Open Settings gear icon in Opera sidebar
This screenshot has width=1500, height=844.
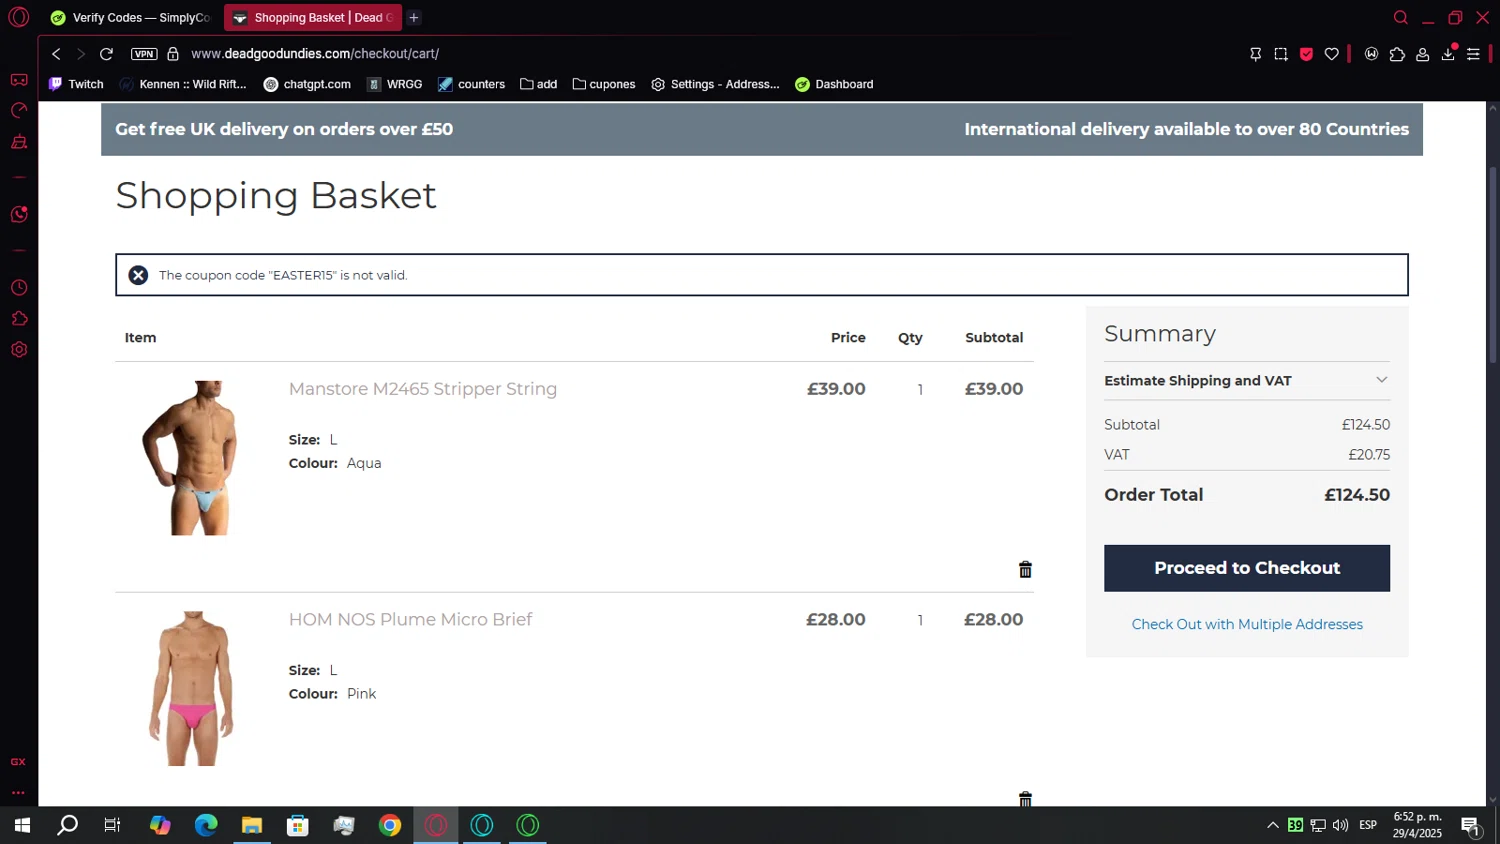tap(19, 350)
